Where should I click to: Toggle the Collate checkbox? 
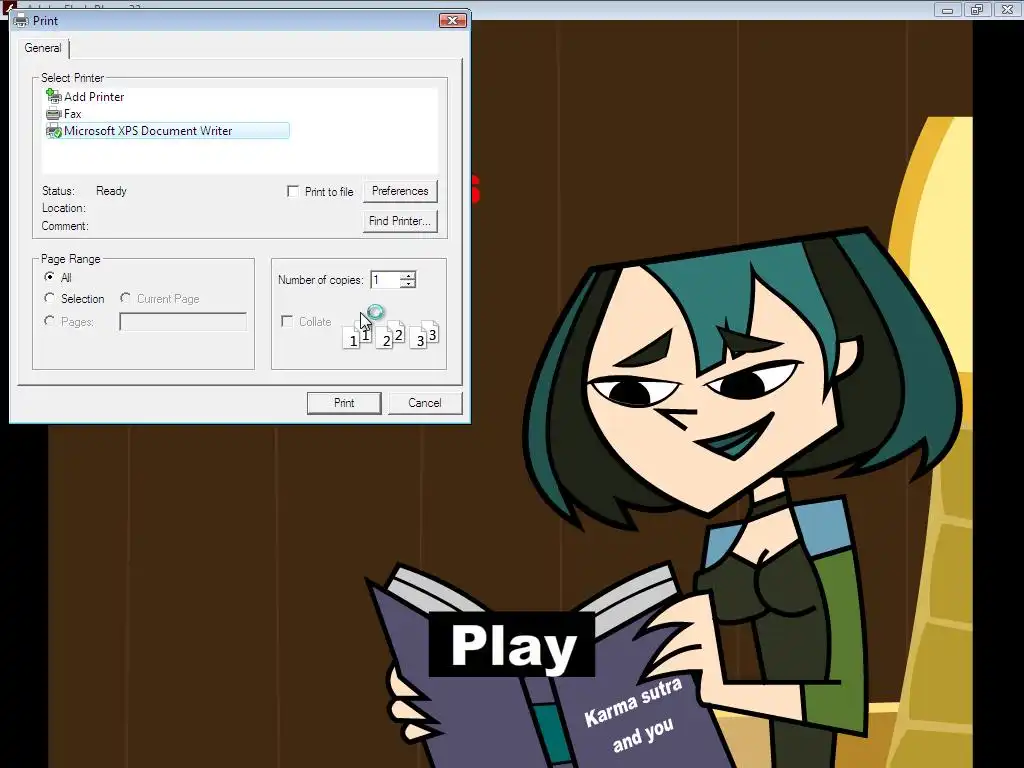[287, 321]
